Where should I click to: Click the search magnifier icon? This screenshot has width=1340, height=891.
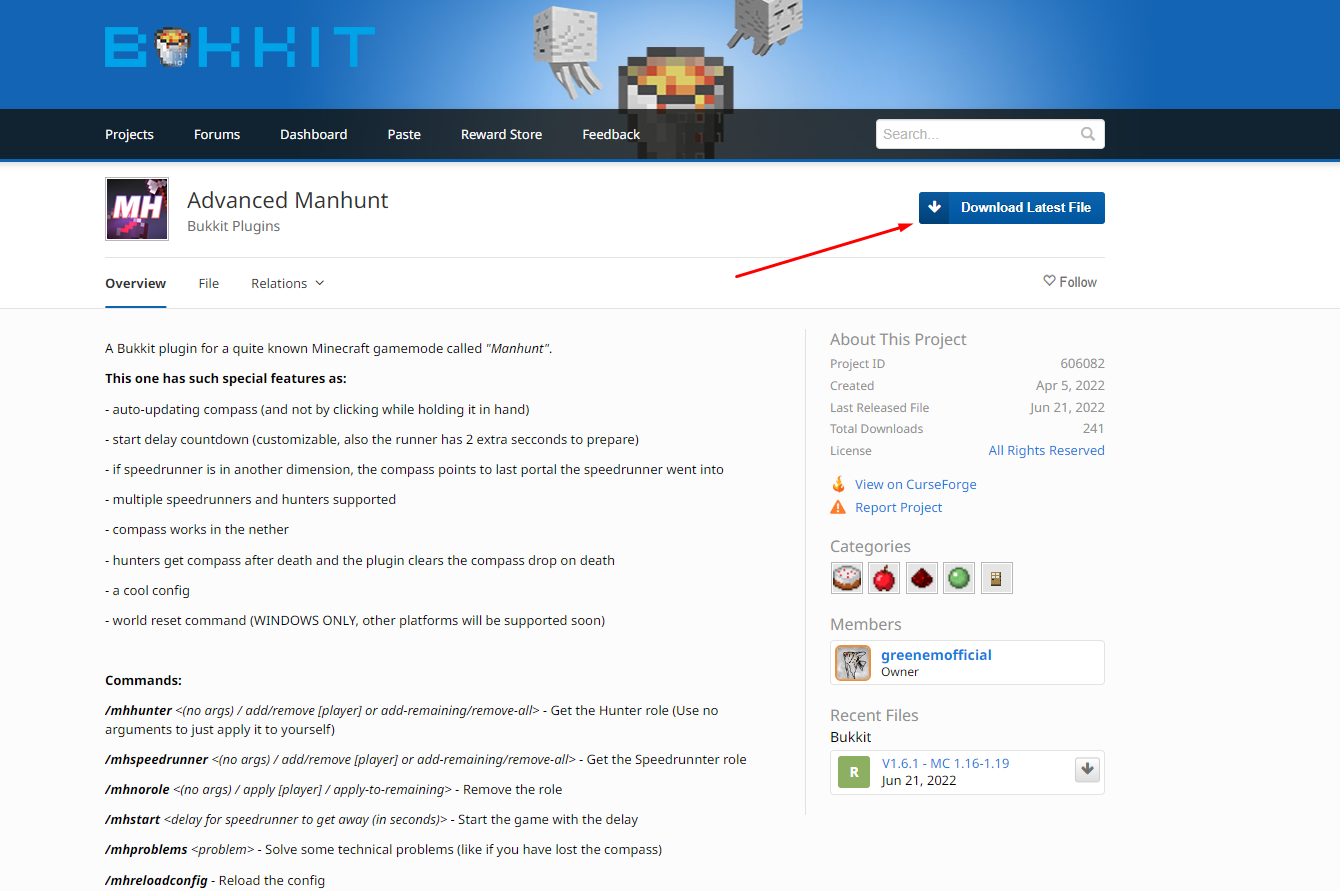tap(1088, 134)
